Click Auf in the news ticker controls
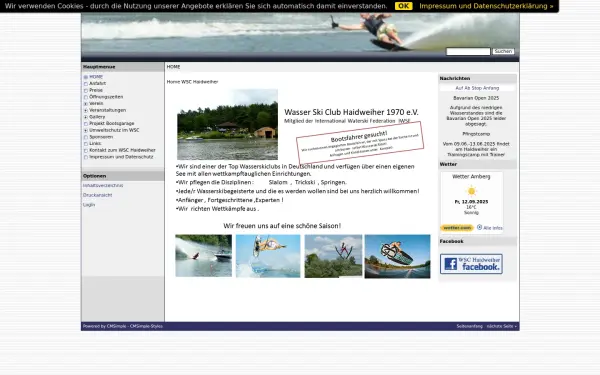600x375 pixels. pyautogui.click(x=459, y=88)
